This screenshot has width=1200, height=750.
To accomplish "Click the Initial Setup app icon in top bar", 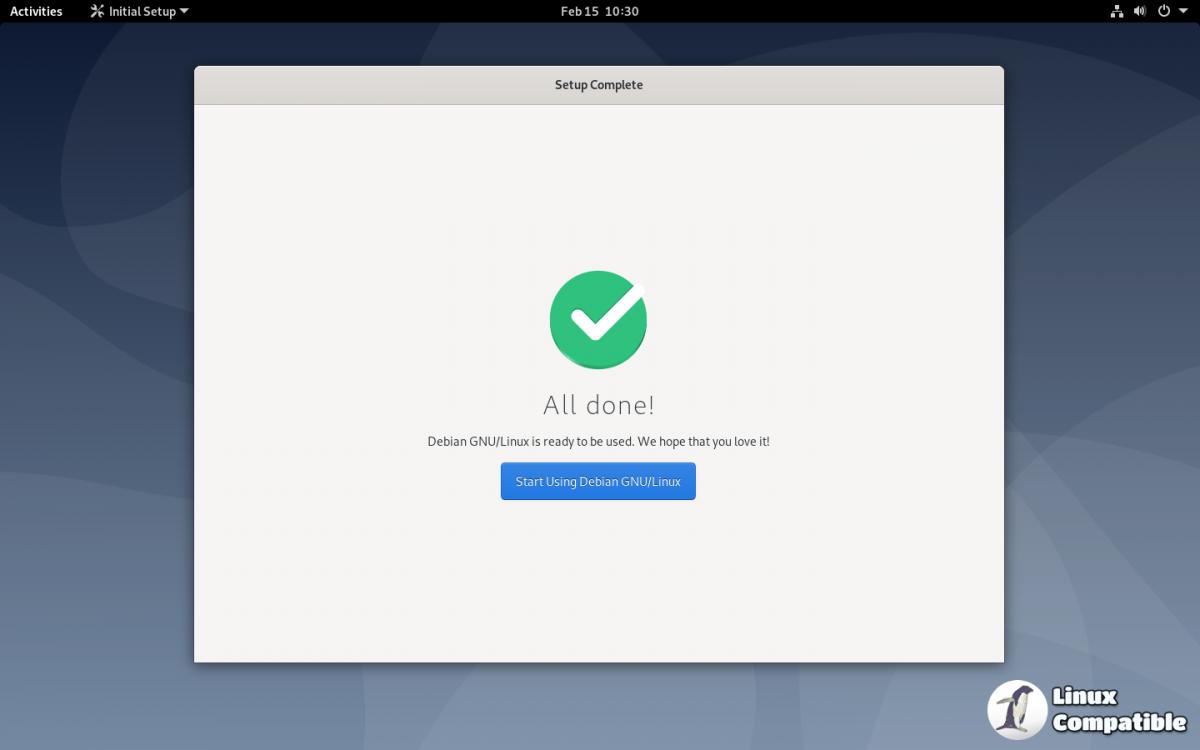I will pos(97,11).
